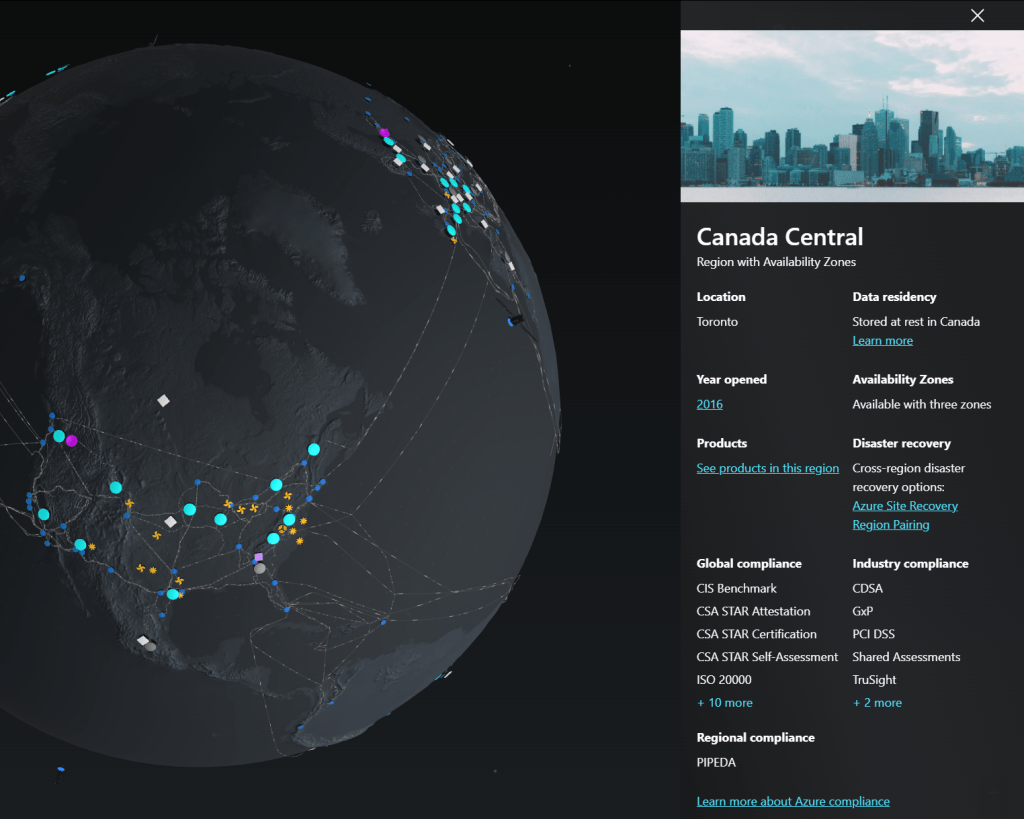The image size is (1024, 819).
Task: Select the cyan region marker in Texas
Action: pyautogui.click(x=173, y=594)
